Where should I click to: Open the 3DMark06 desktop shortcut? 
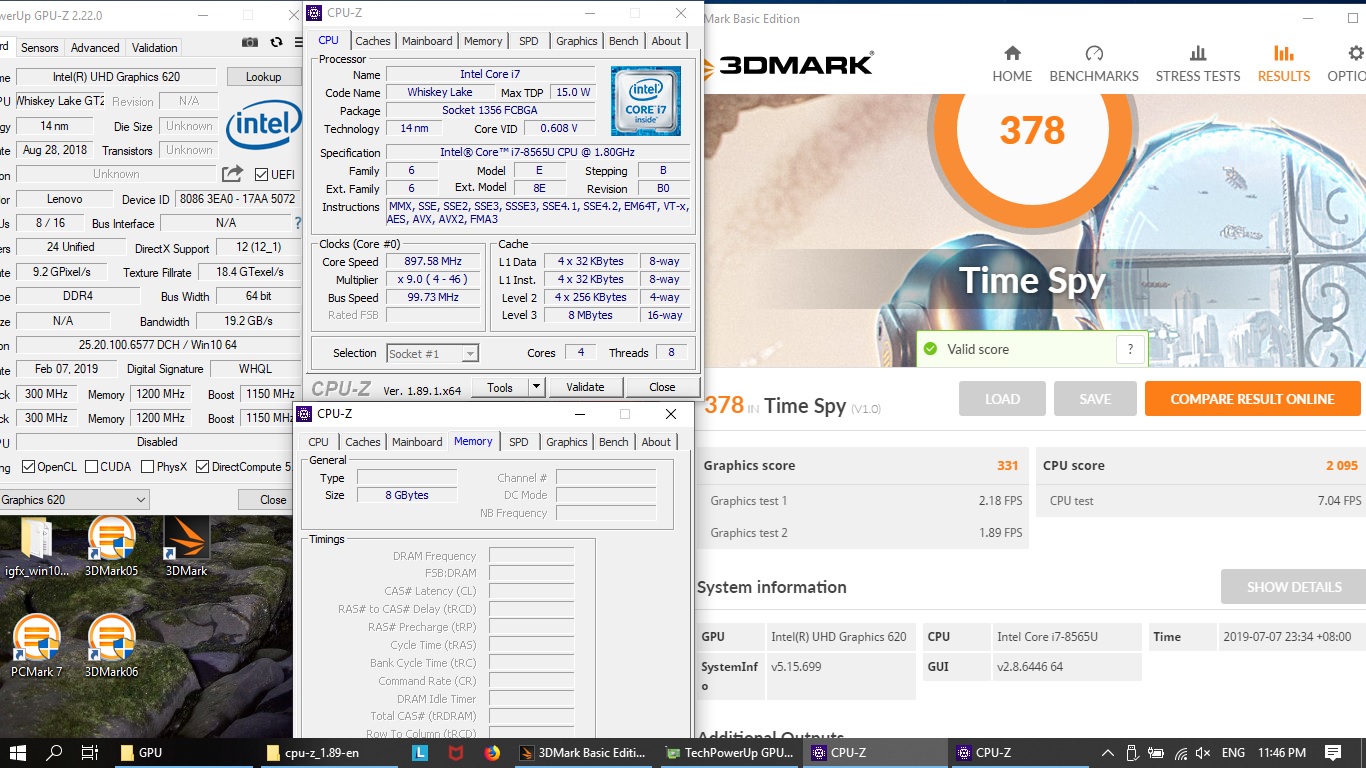(x=111, y=647)
